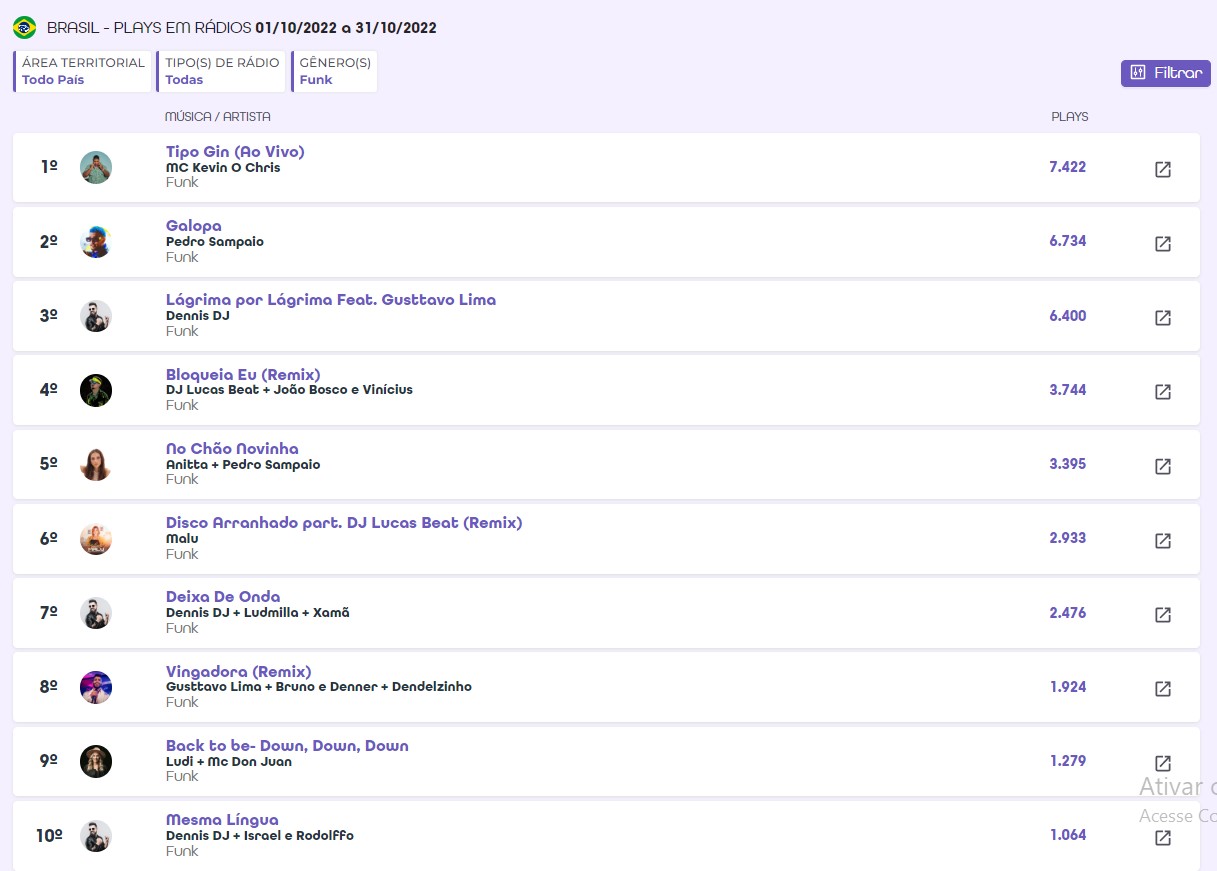Image resolution: width=1217 pixels, height=871 pixels.
Task: Click Dennis DJ avatar in Mesma Língua row
Action: pos(96,836)
